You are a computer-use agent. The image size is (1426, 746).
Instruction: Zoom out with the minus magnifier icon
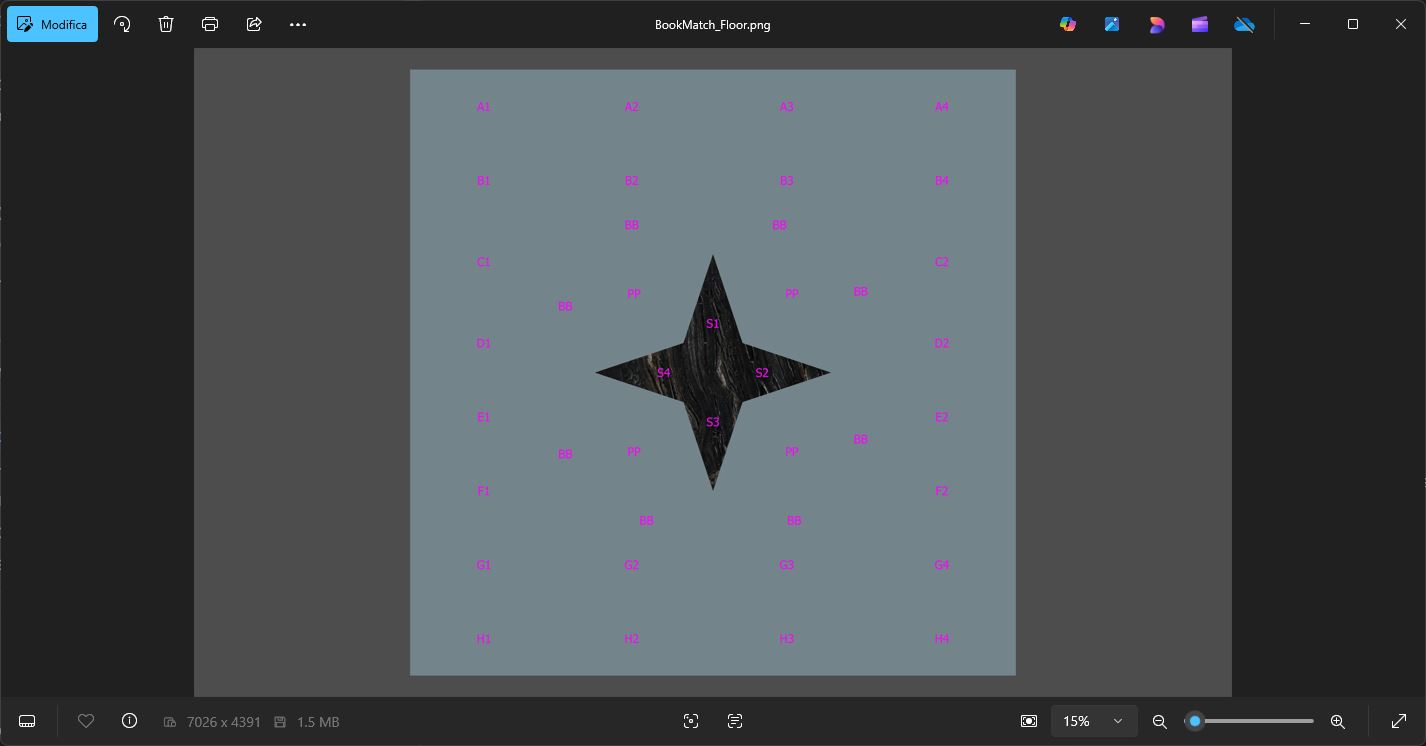click(x=1160, y=721)
